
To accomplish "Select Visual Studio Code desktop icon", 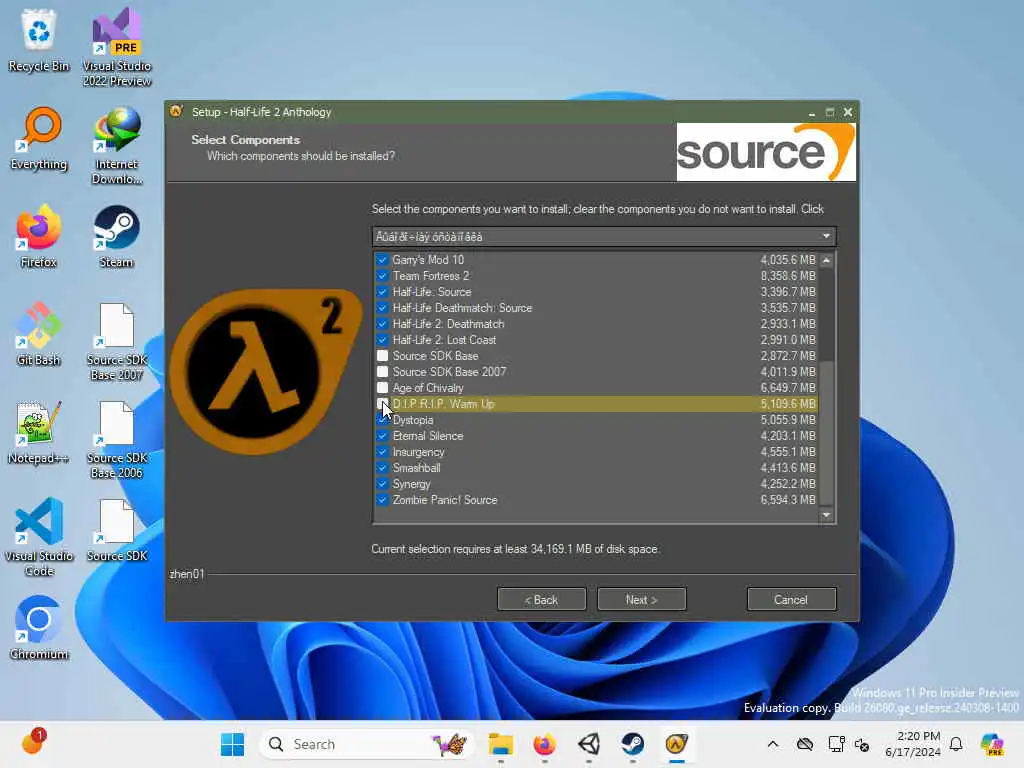I will point(39,537).
